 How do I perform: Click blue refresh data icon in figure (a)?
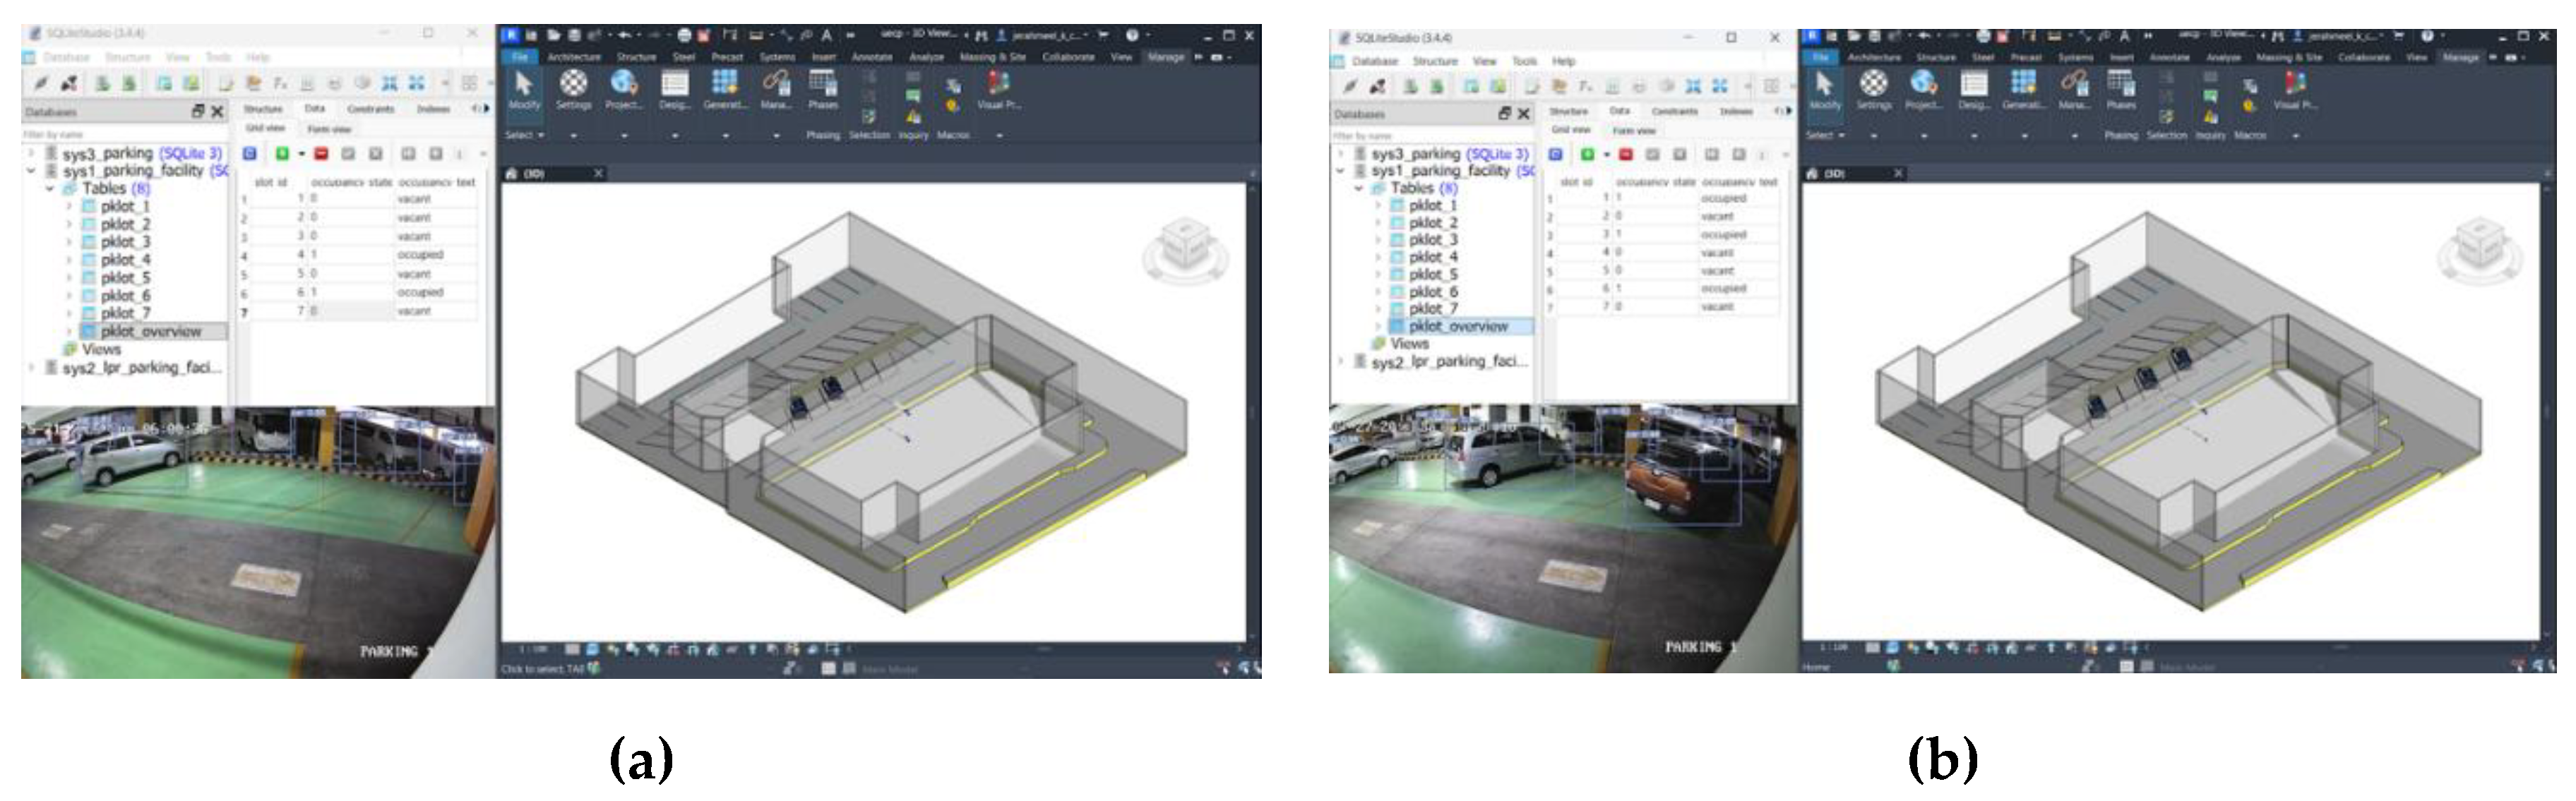(x=251, y=154)
